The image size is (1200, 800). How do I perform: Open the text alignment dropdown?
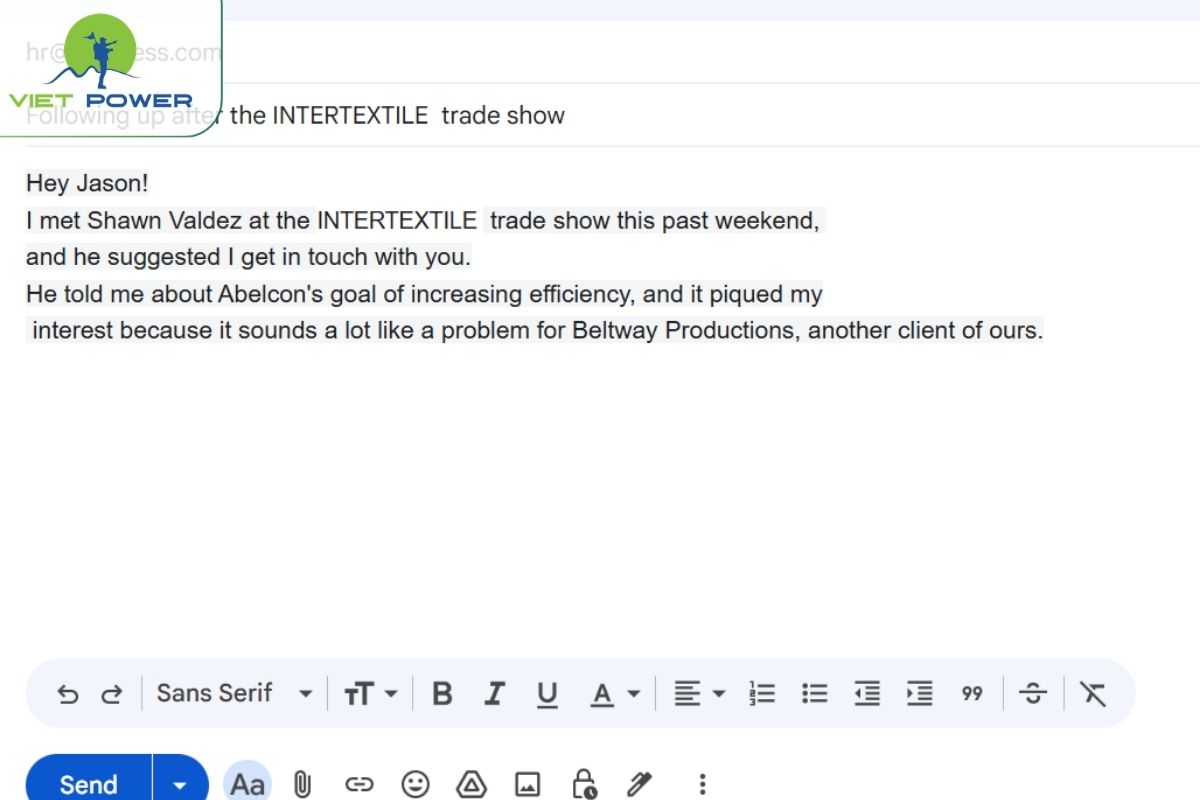click(x=699, y=694)
